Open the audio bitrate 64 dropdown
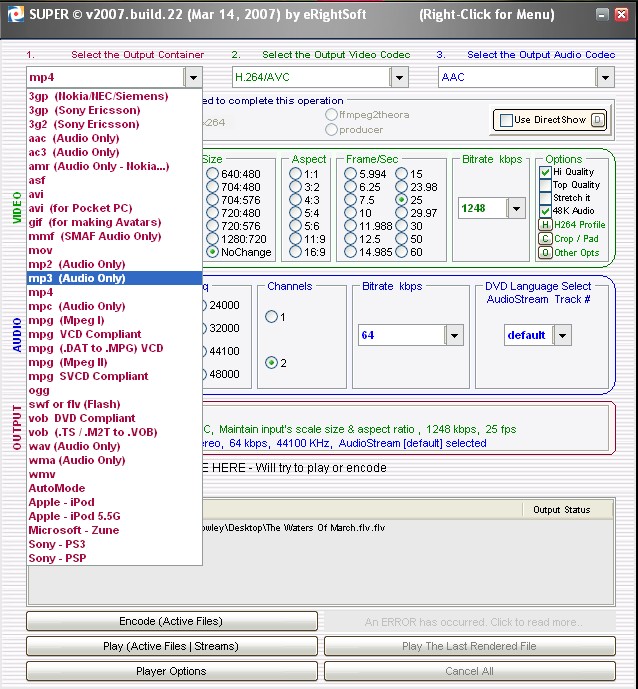This screenshot has width=638, height=689. 454,335
